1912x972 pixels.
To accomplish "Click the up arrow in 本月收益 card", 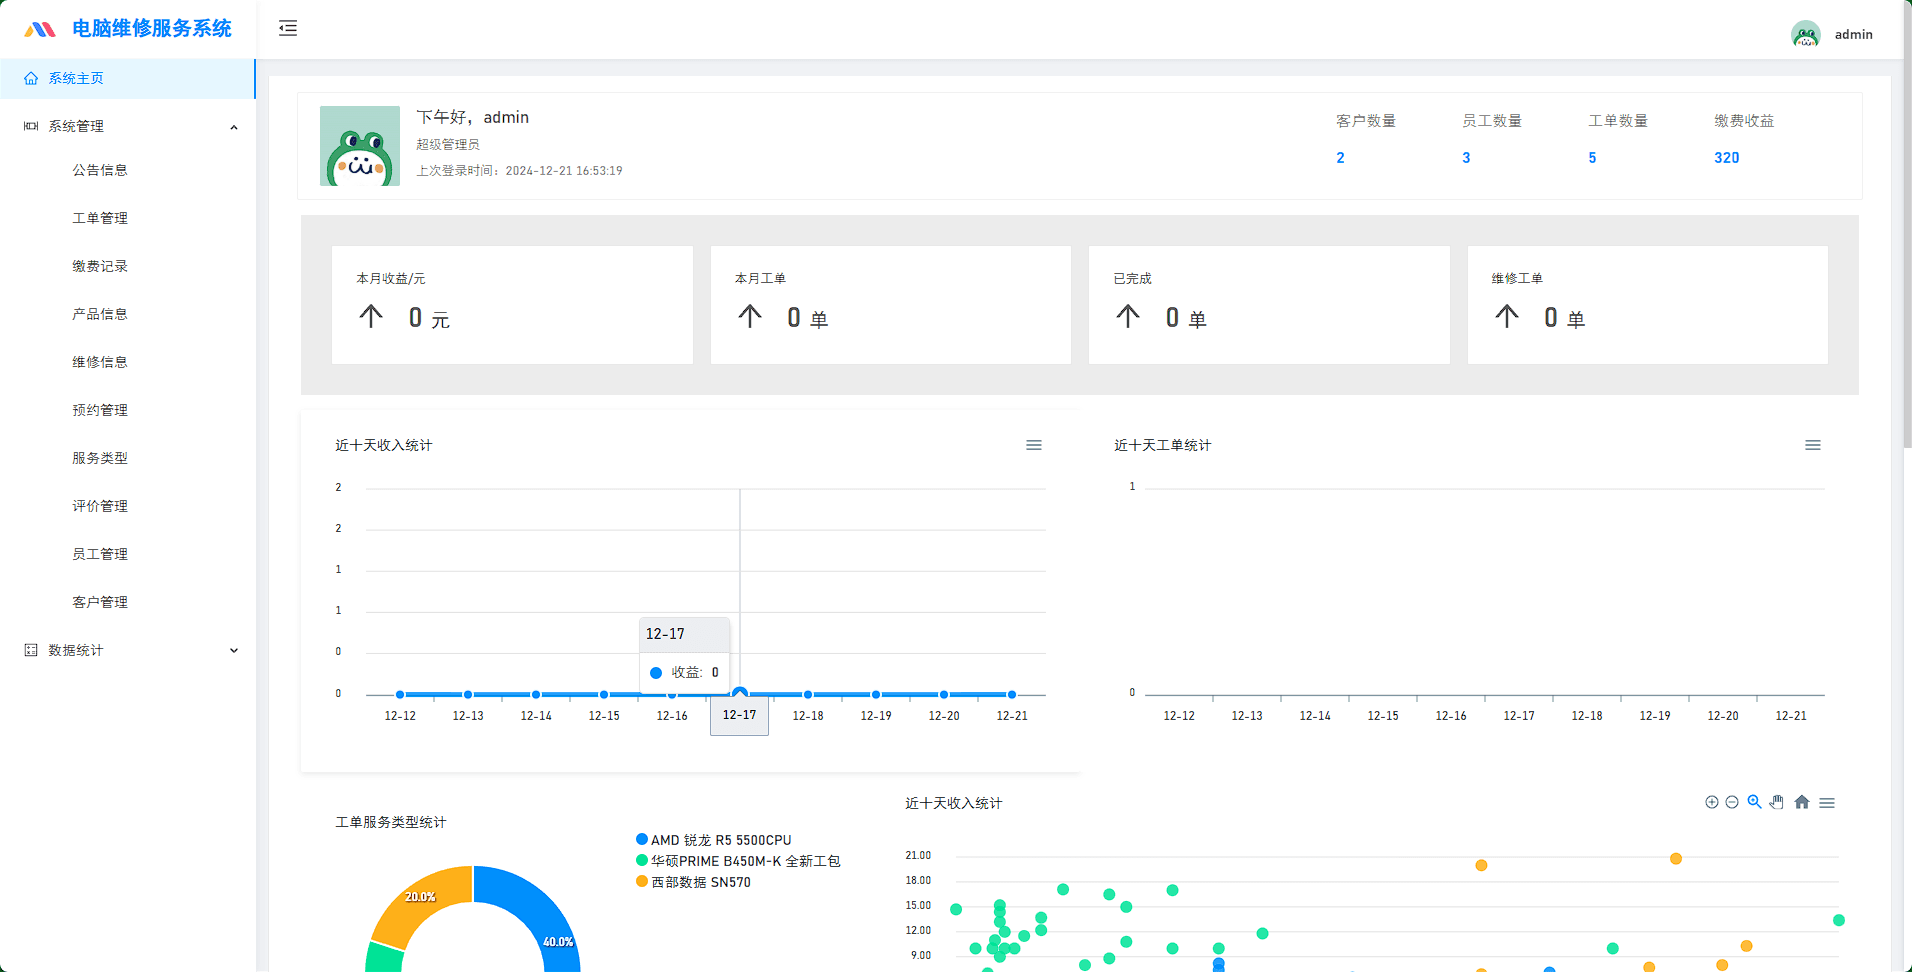I will coord(371,317).
